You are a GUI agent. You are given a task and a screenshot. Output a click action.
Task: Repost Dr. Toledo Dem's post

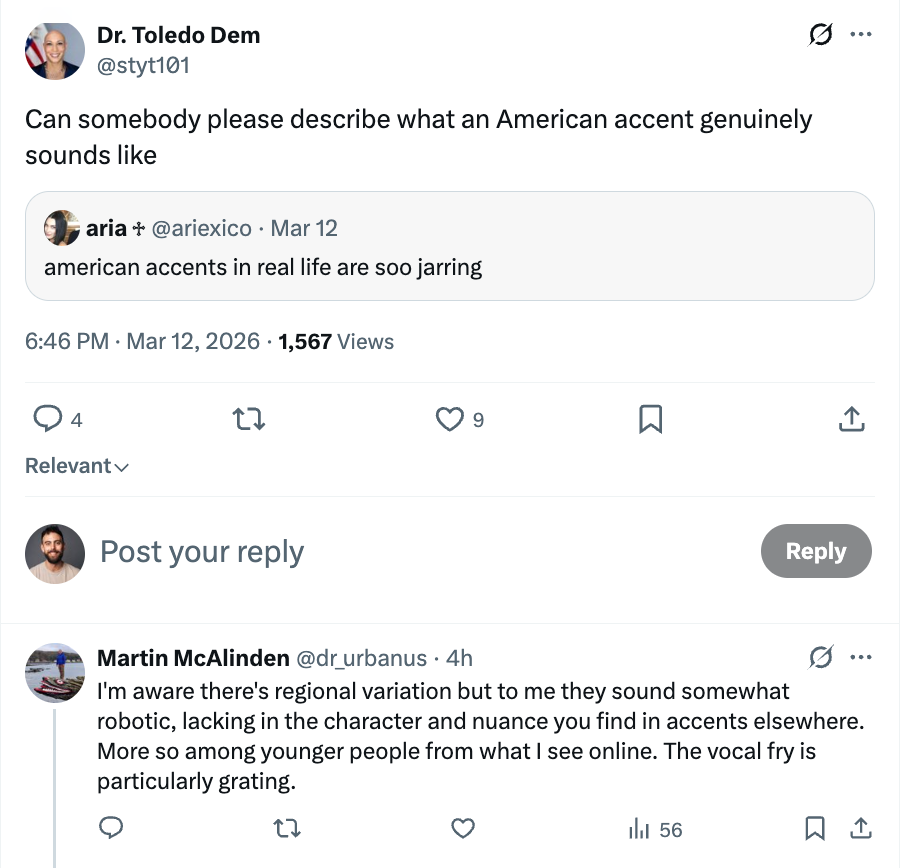click(x=248, y=419)
